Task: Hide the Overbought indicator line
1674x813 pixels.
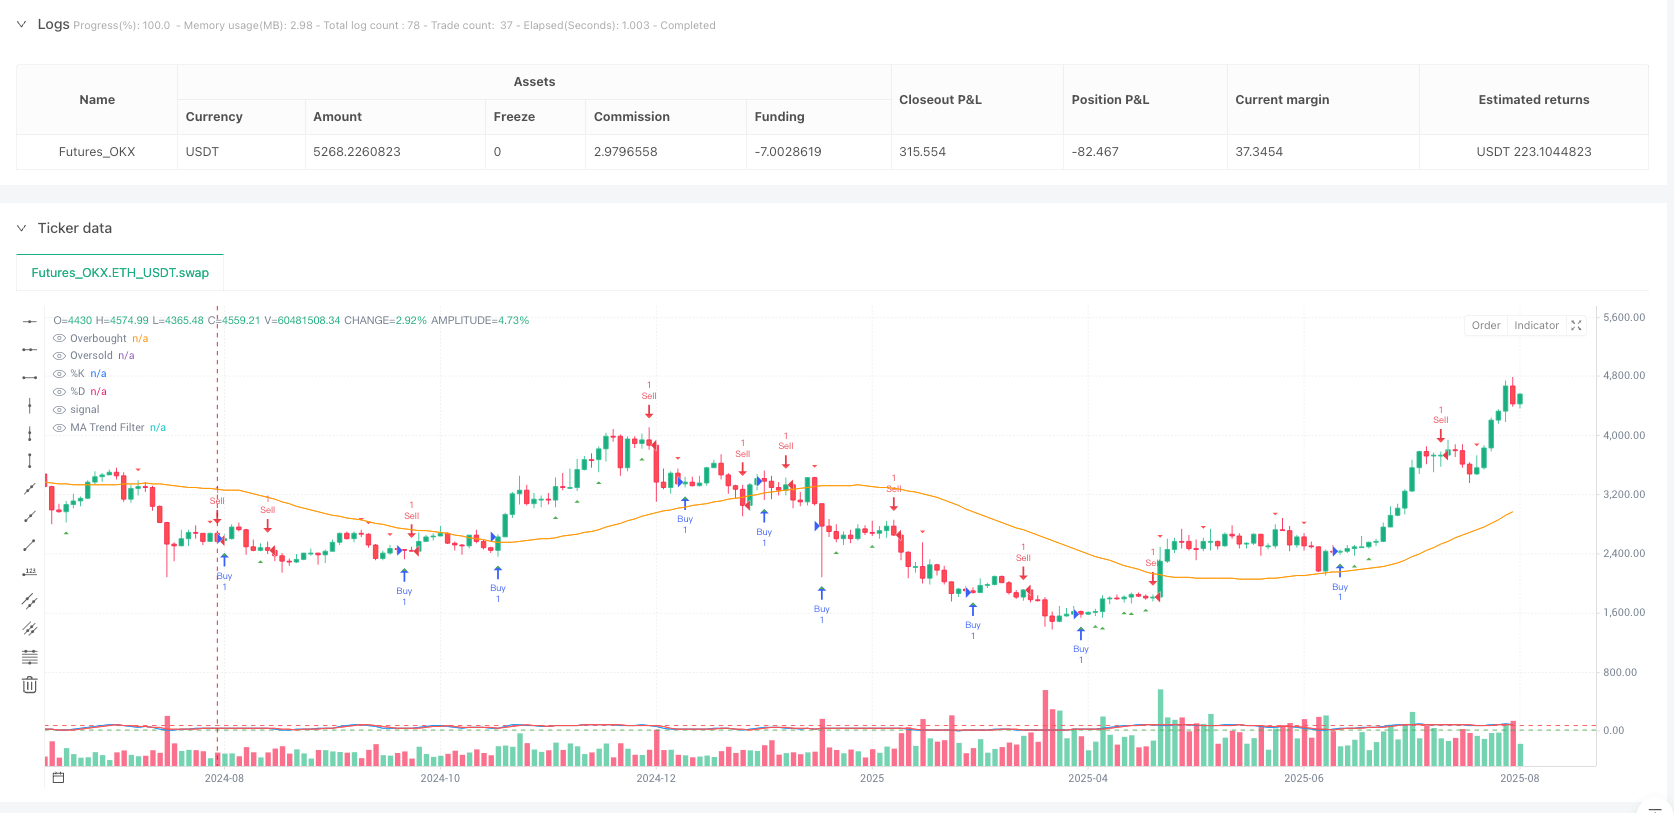Action: [x=59, y=339]
